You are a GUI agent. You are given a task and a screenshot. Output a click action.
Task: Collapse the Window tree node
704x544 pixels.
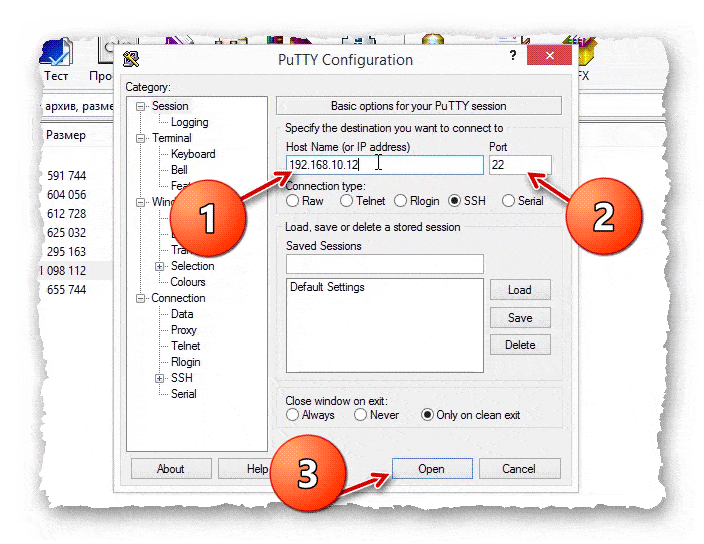tap(141, 202)
